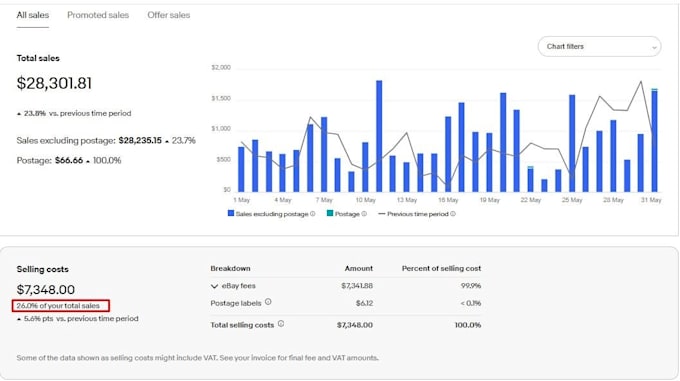Click the 26.0% of your total sales text

tap(58, 306)
